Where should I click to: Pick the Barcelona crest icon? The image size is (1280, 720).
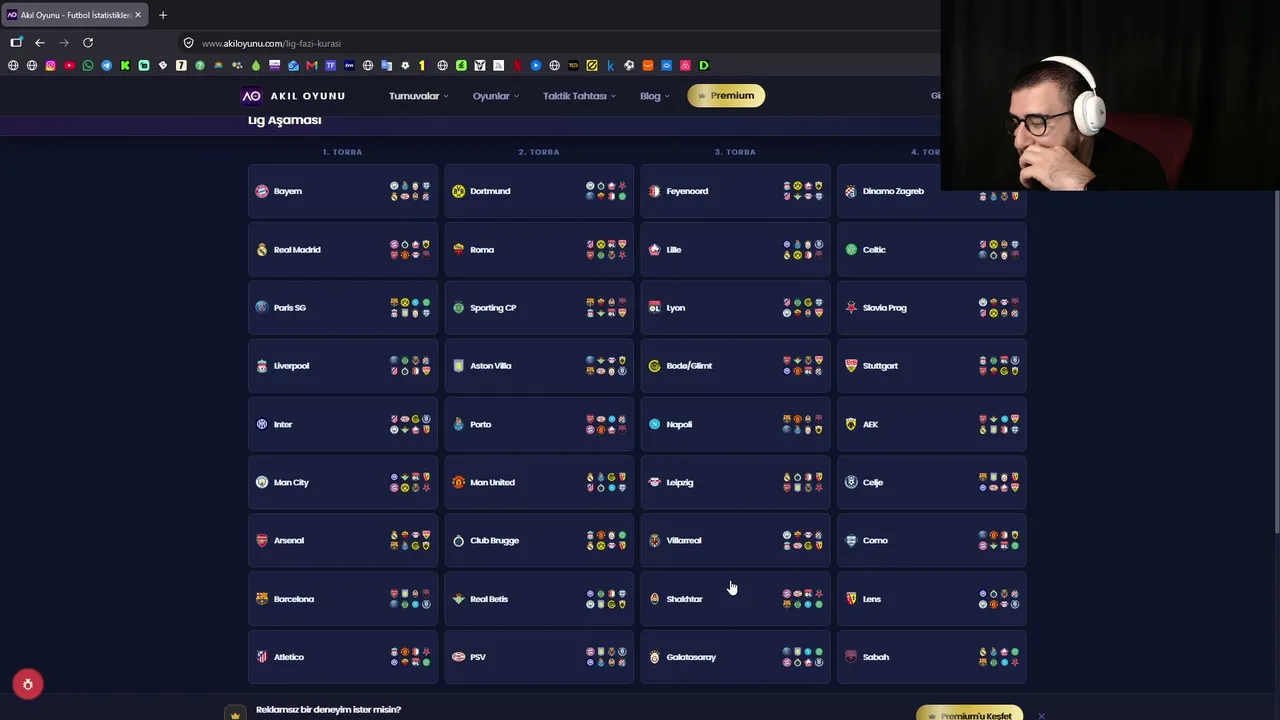[262, 599]
